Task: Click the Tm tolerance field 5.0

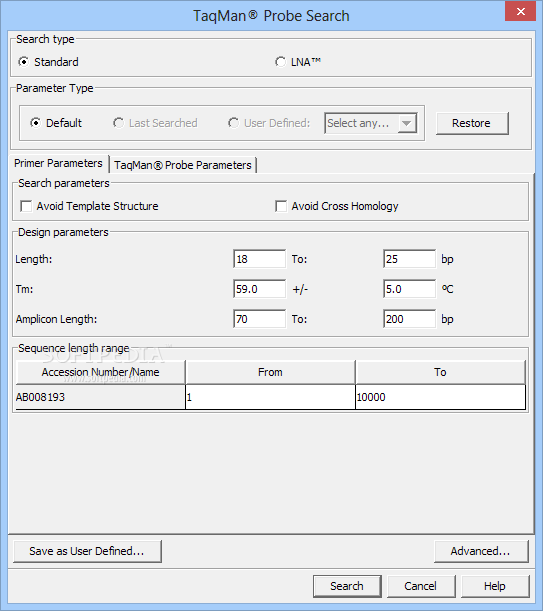Action: (x=409, y=289)
